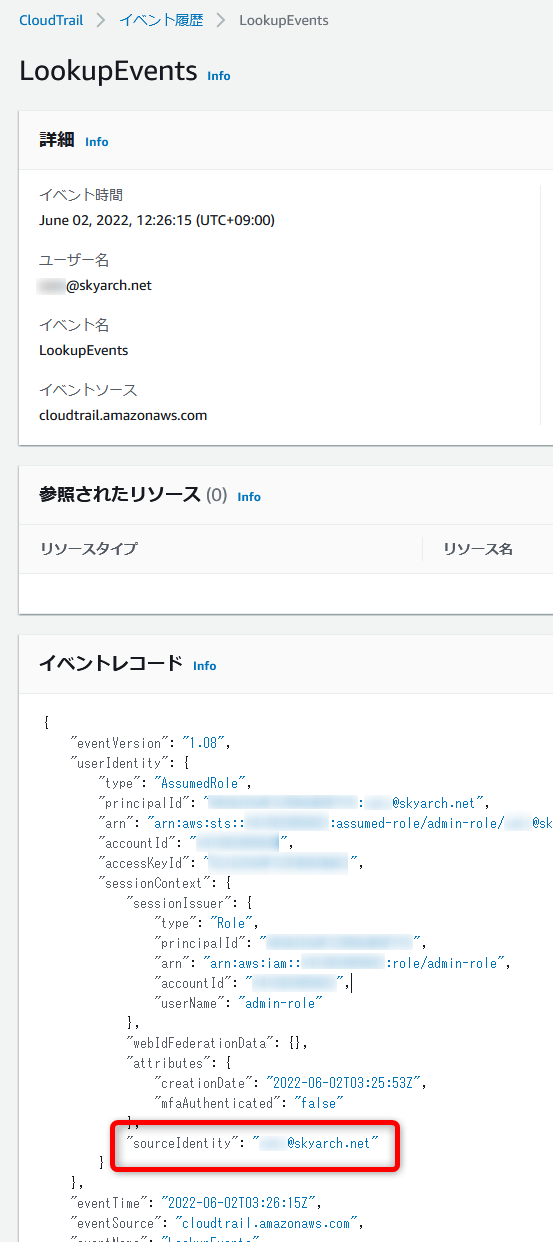Select the event time June 02, 2022 value

157,220
